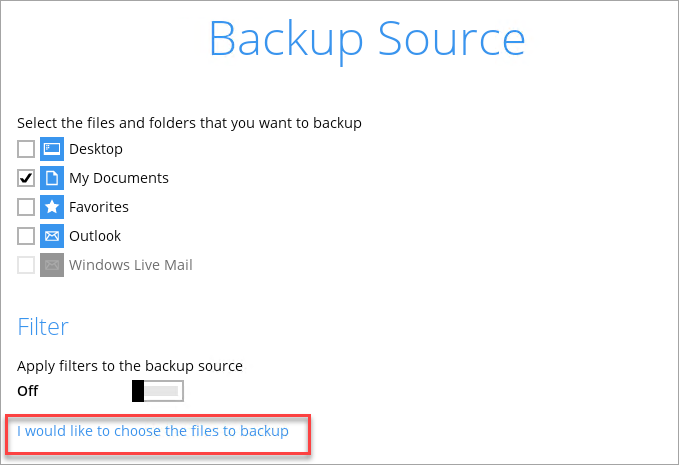679x465 pixels.
Task: Select the Desktop label text
Action: [x=96, y=149]
